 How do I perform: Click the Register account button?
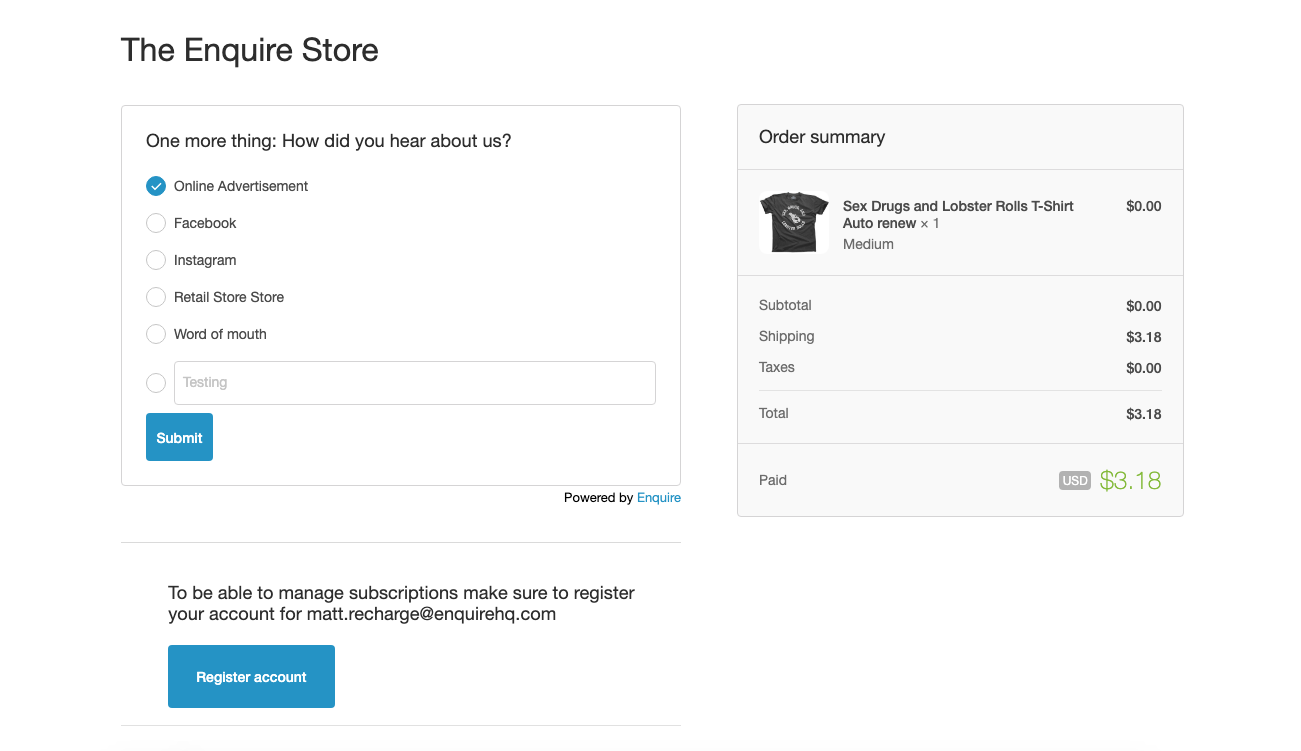pos(251,677)
